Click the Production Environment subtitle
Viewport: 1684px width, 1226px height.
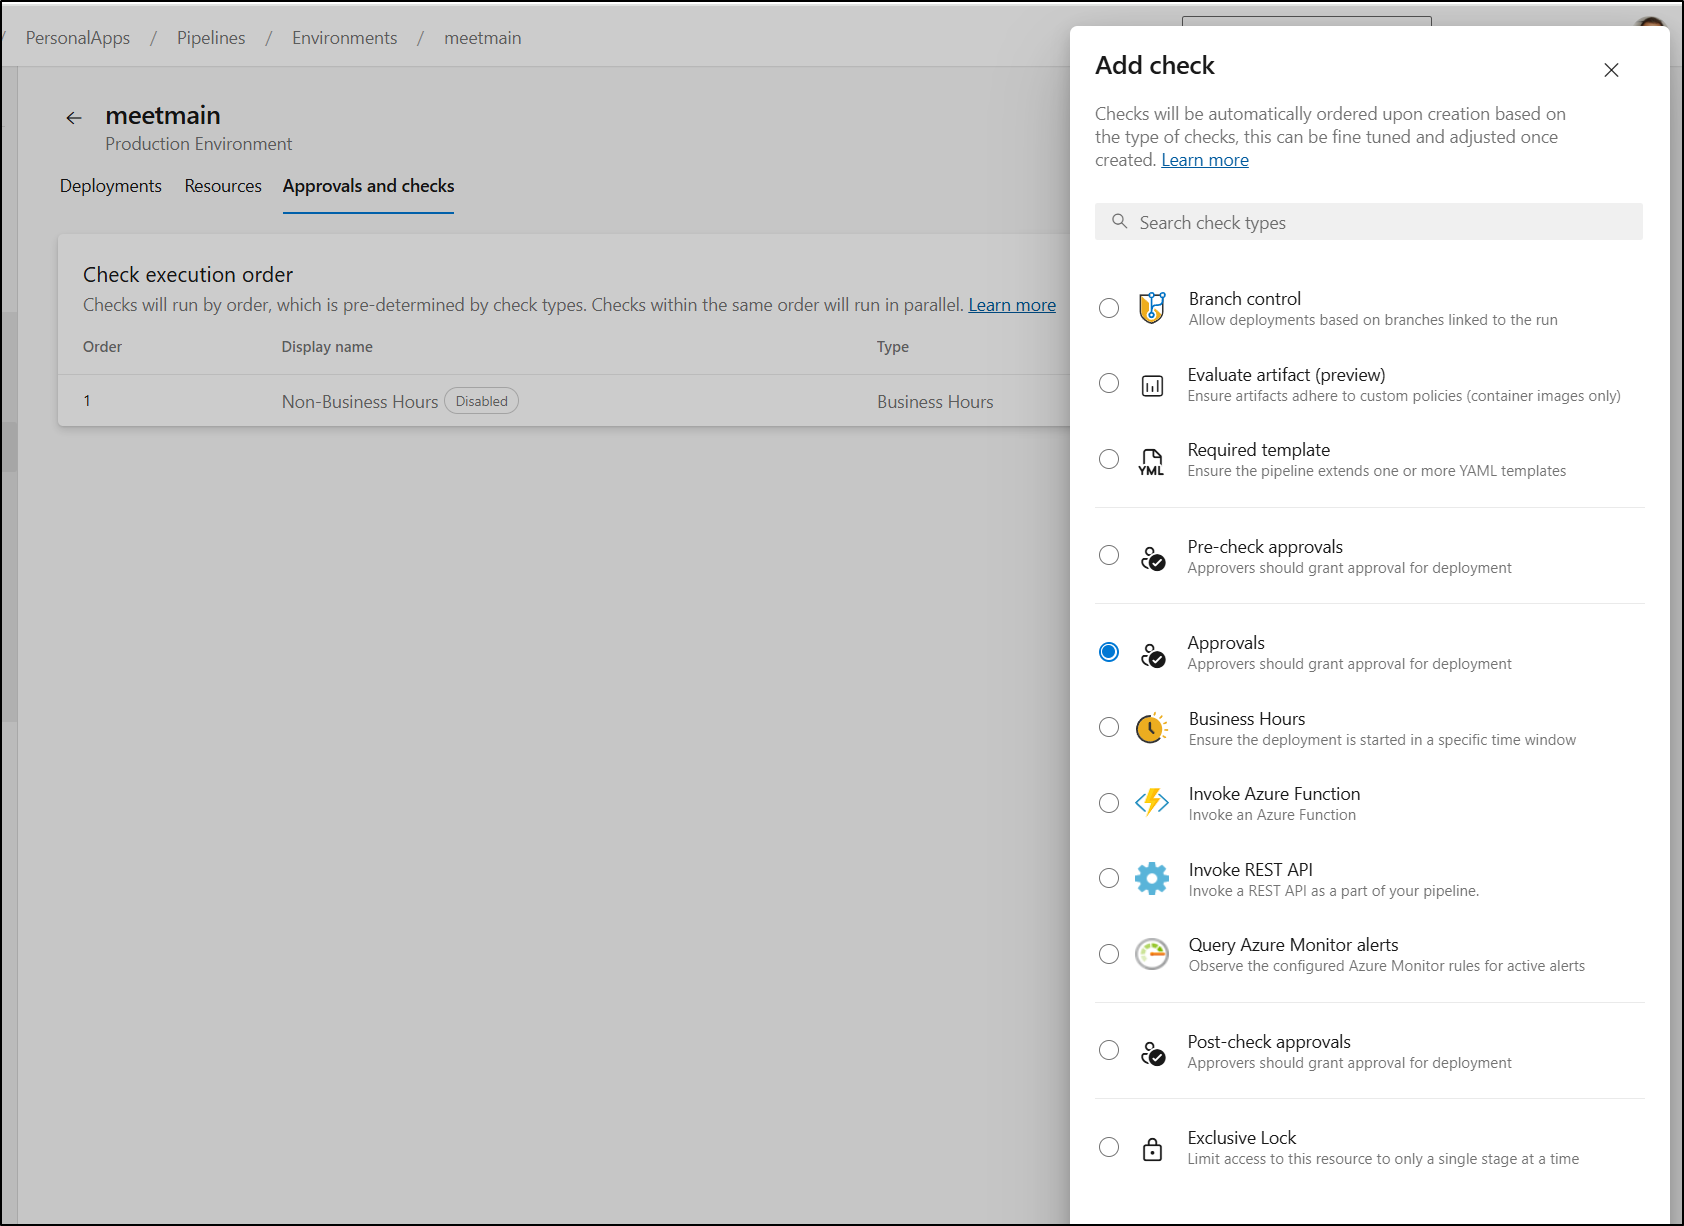(x=199, y=144)
